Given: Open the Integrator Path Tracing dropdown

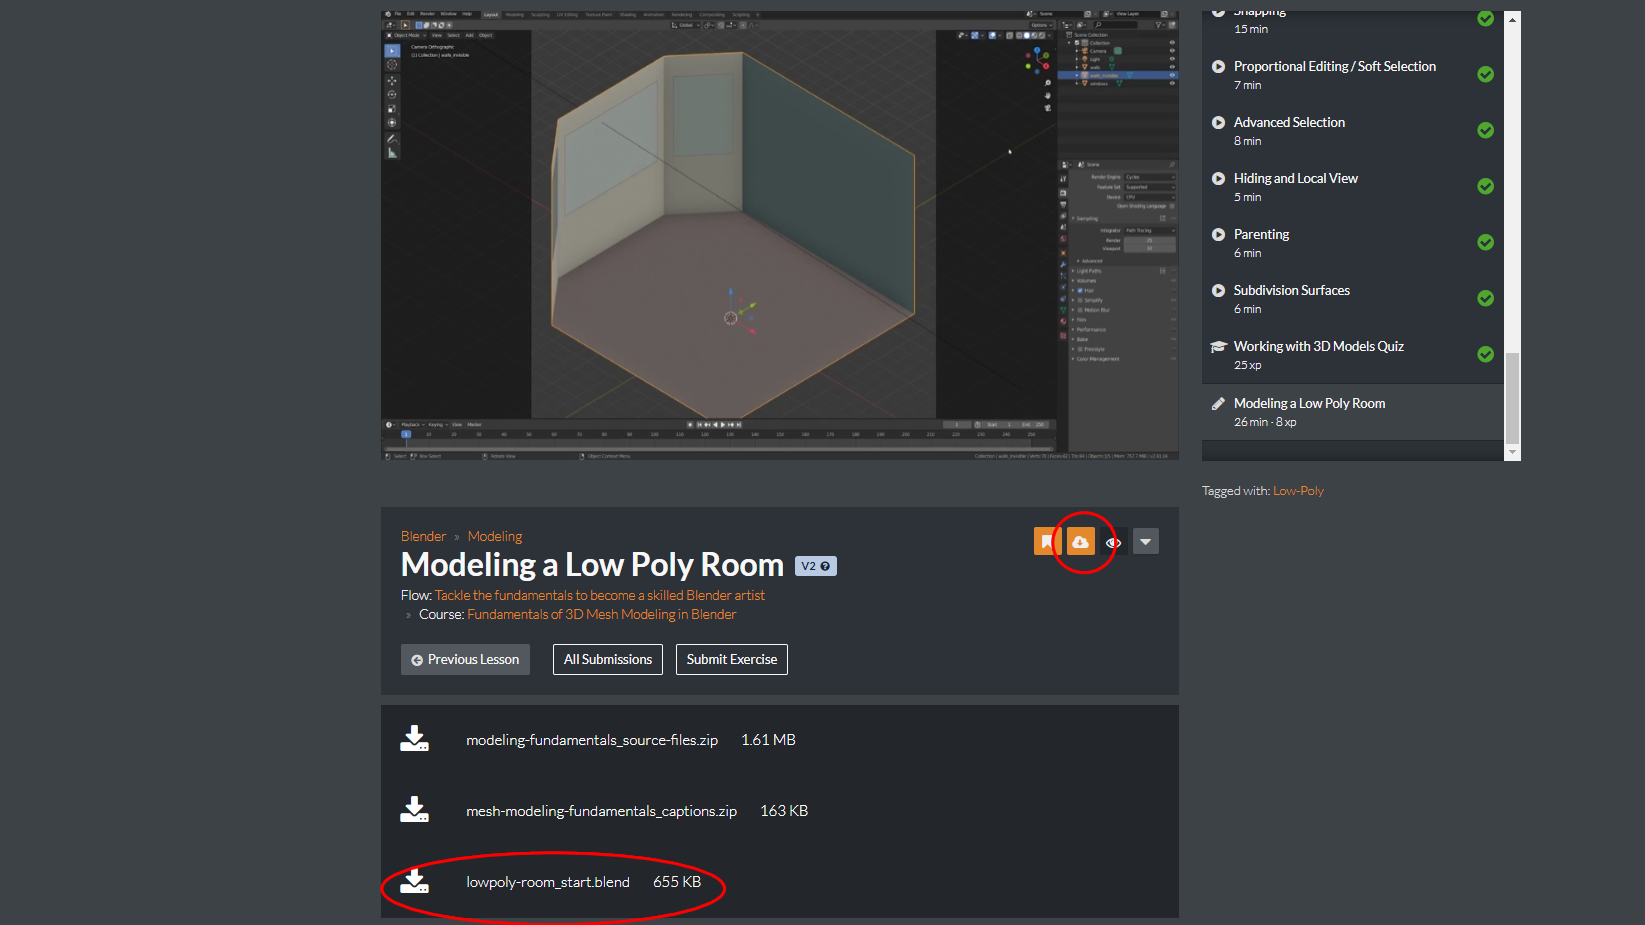Looking at the screenshot, I should (1150, 230).
